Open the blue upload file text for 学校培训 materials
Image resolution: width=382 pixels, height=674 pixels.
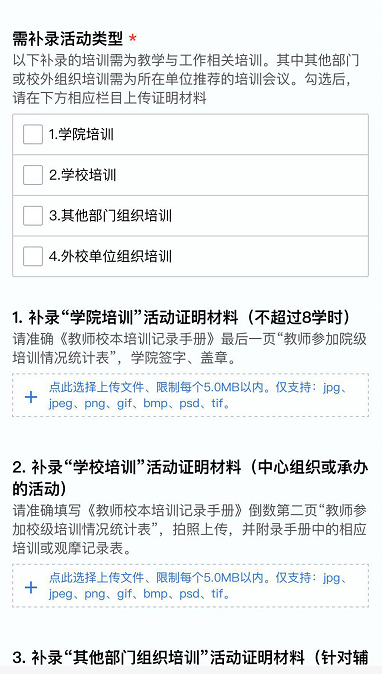click(x=198, y=586)
